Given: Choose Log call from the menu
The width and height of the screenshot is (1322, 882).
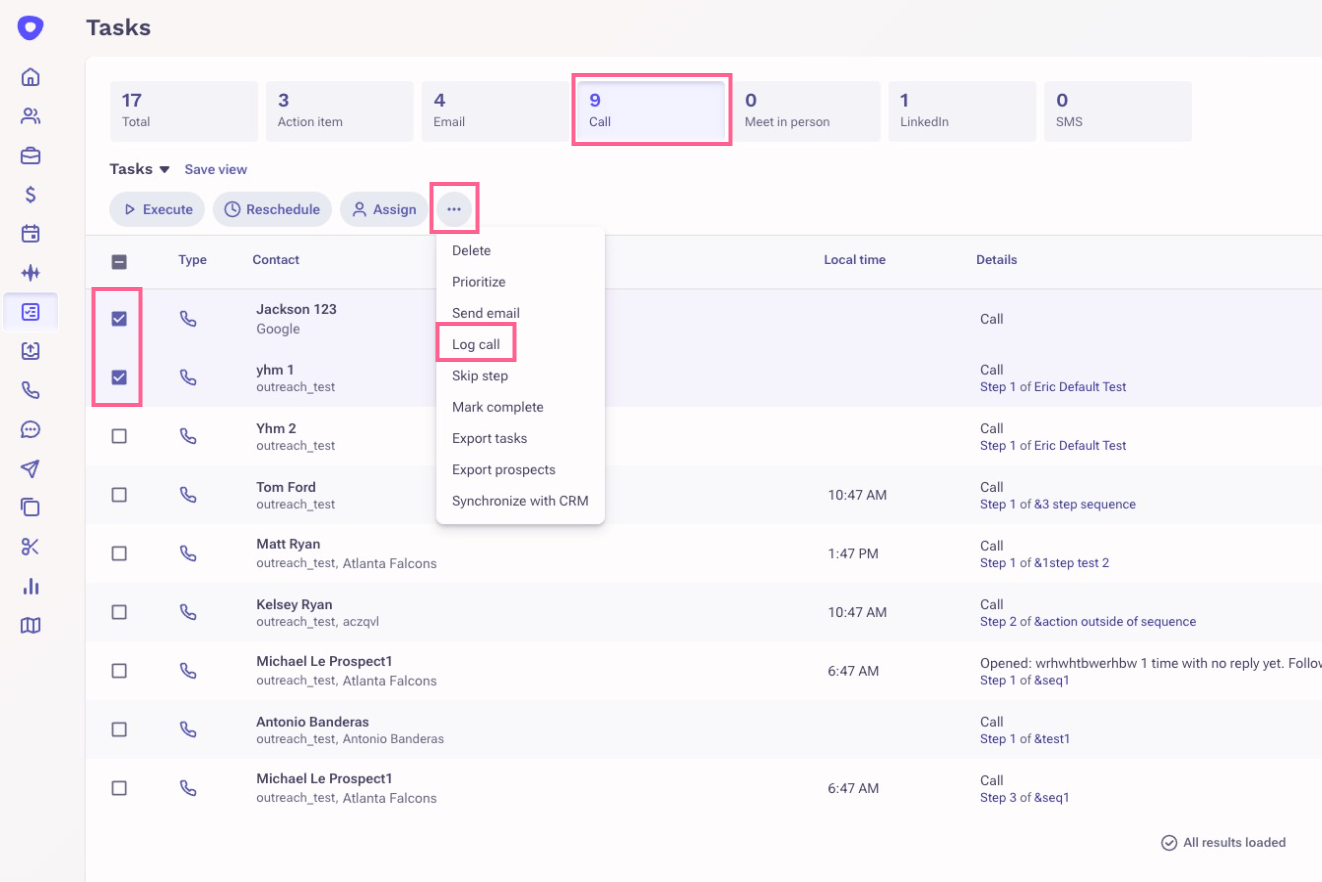Looking at the screenshot, I should (x=520, y=344).
